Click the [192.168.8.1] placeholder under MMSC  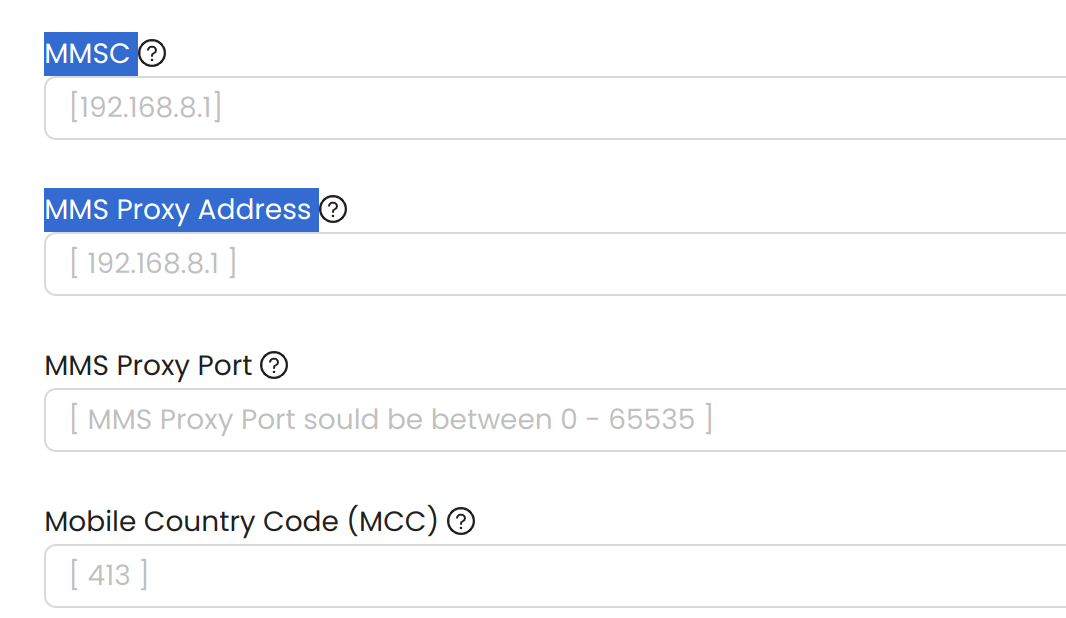coord(145,107)
